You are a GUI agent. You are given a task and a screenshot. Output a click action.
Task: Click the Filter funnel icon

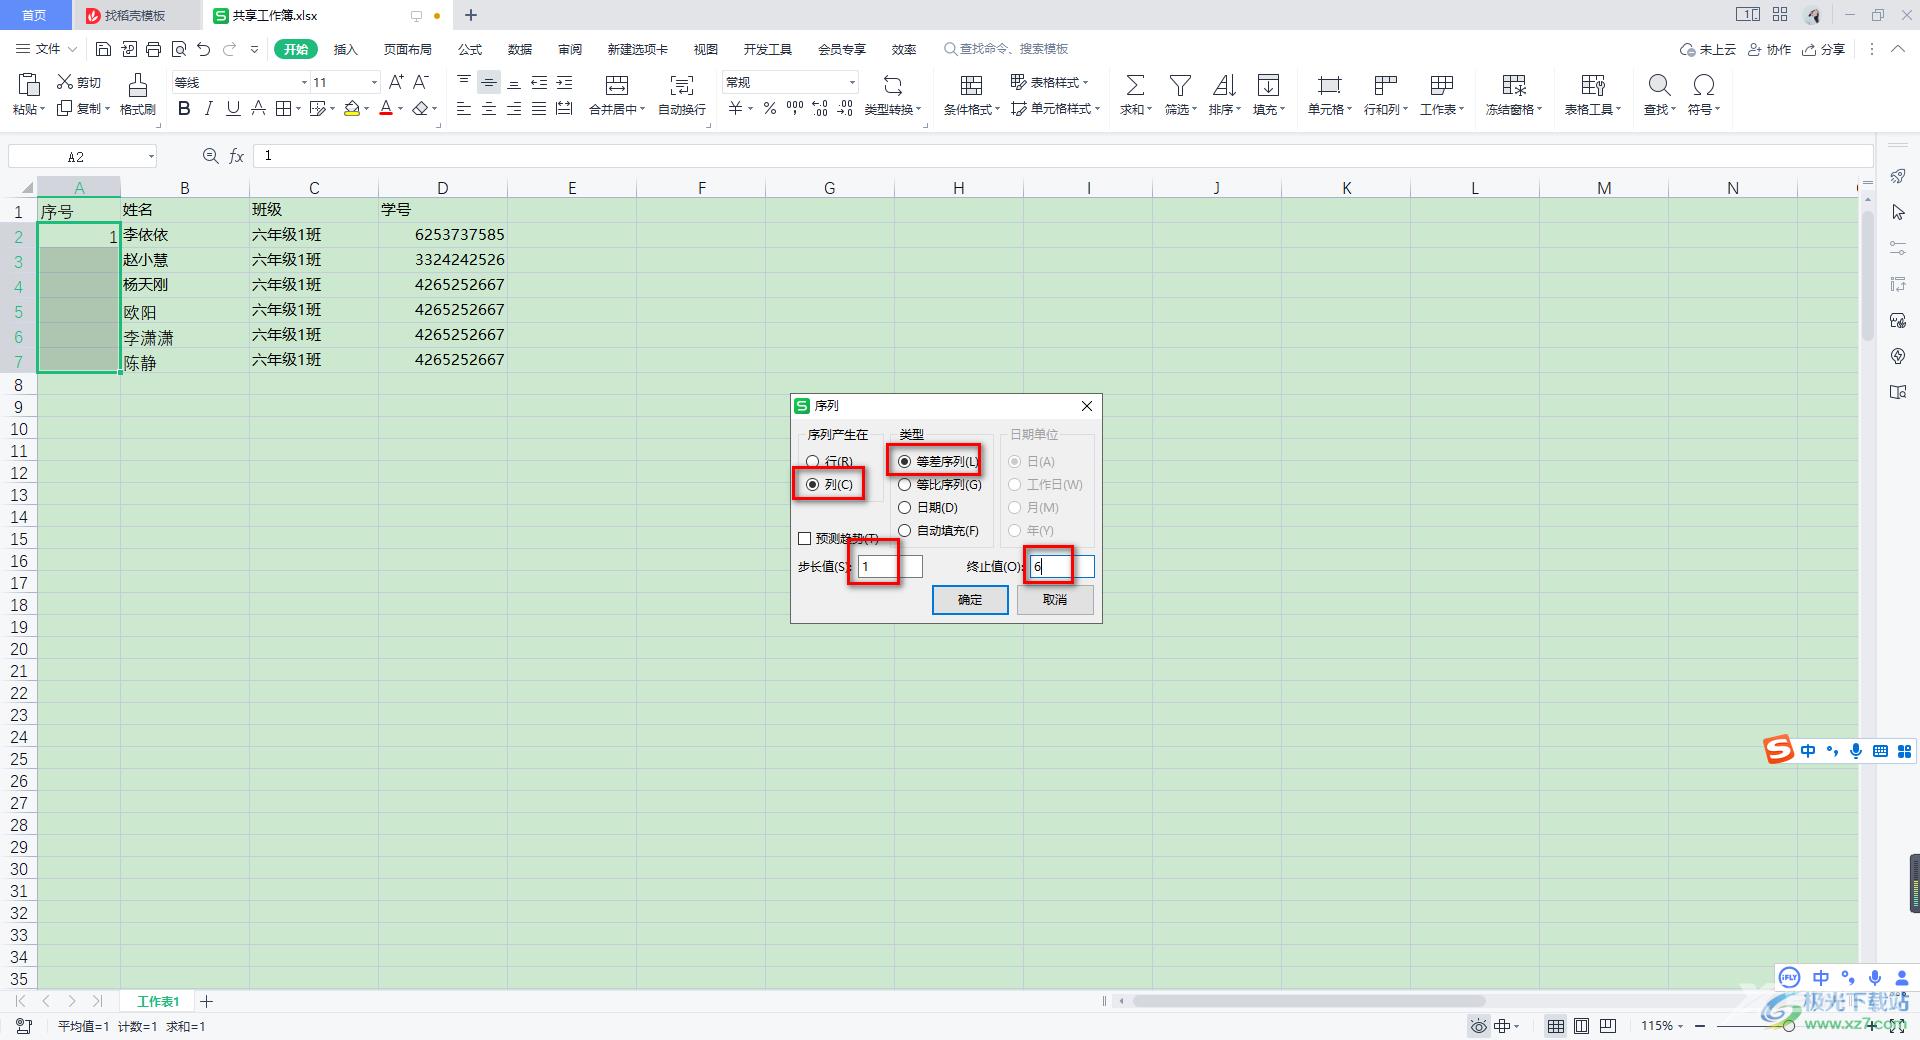tap(1180, 85)
